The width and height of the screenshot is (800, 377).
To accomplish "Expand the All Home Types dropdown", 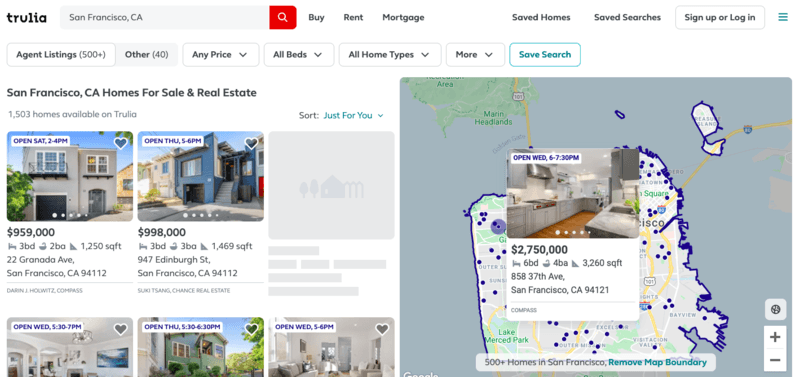I will [x=390, y=55].
